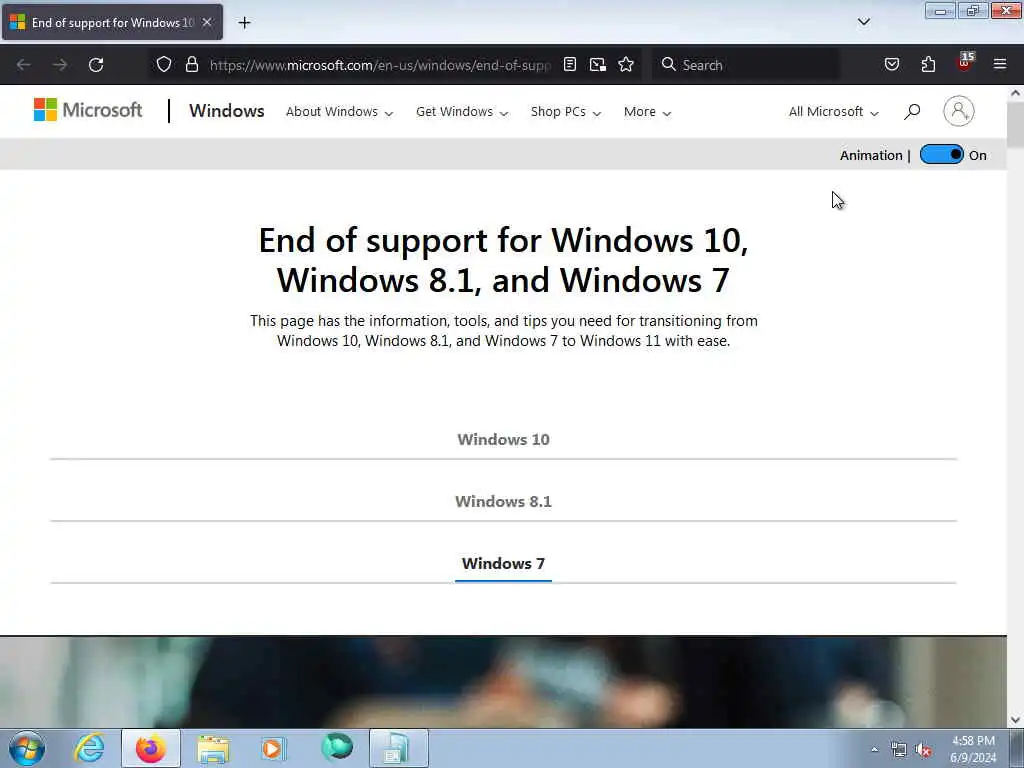Click the Firefox taskbar icon

tap(151, 748)
